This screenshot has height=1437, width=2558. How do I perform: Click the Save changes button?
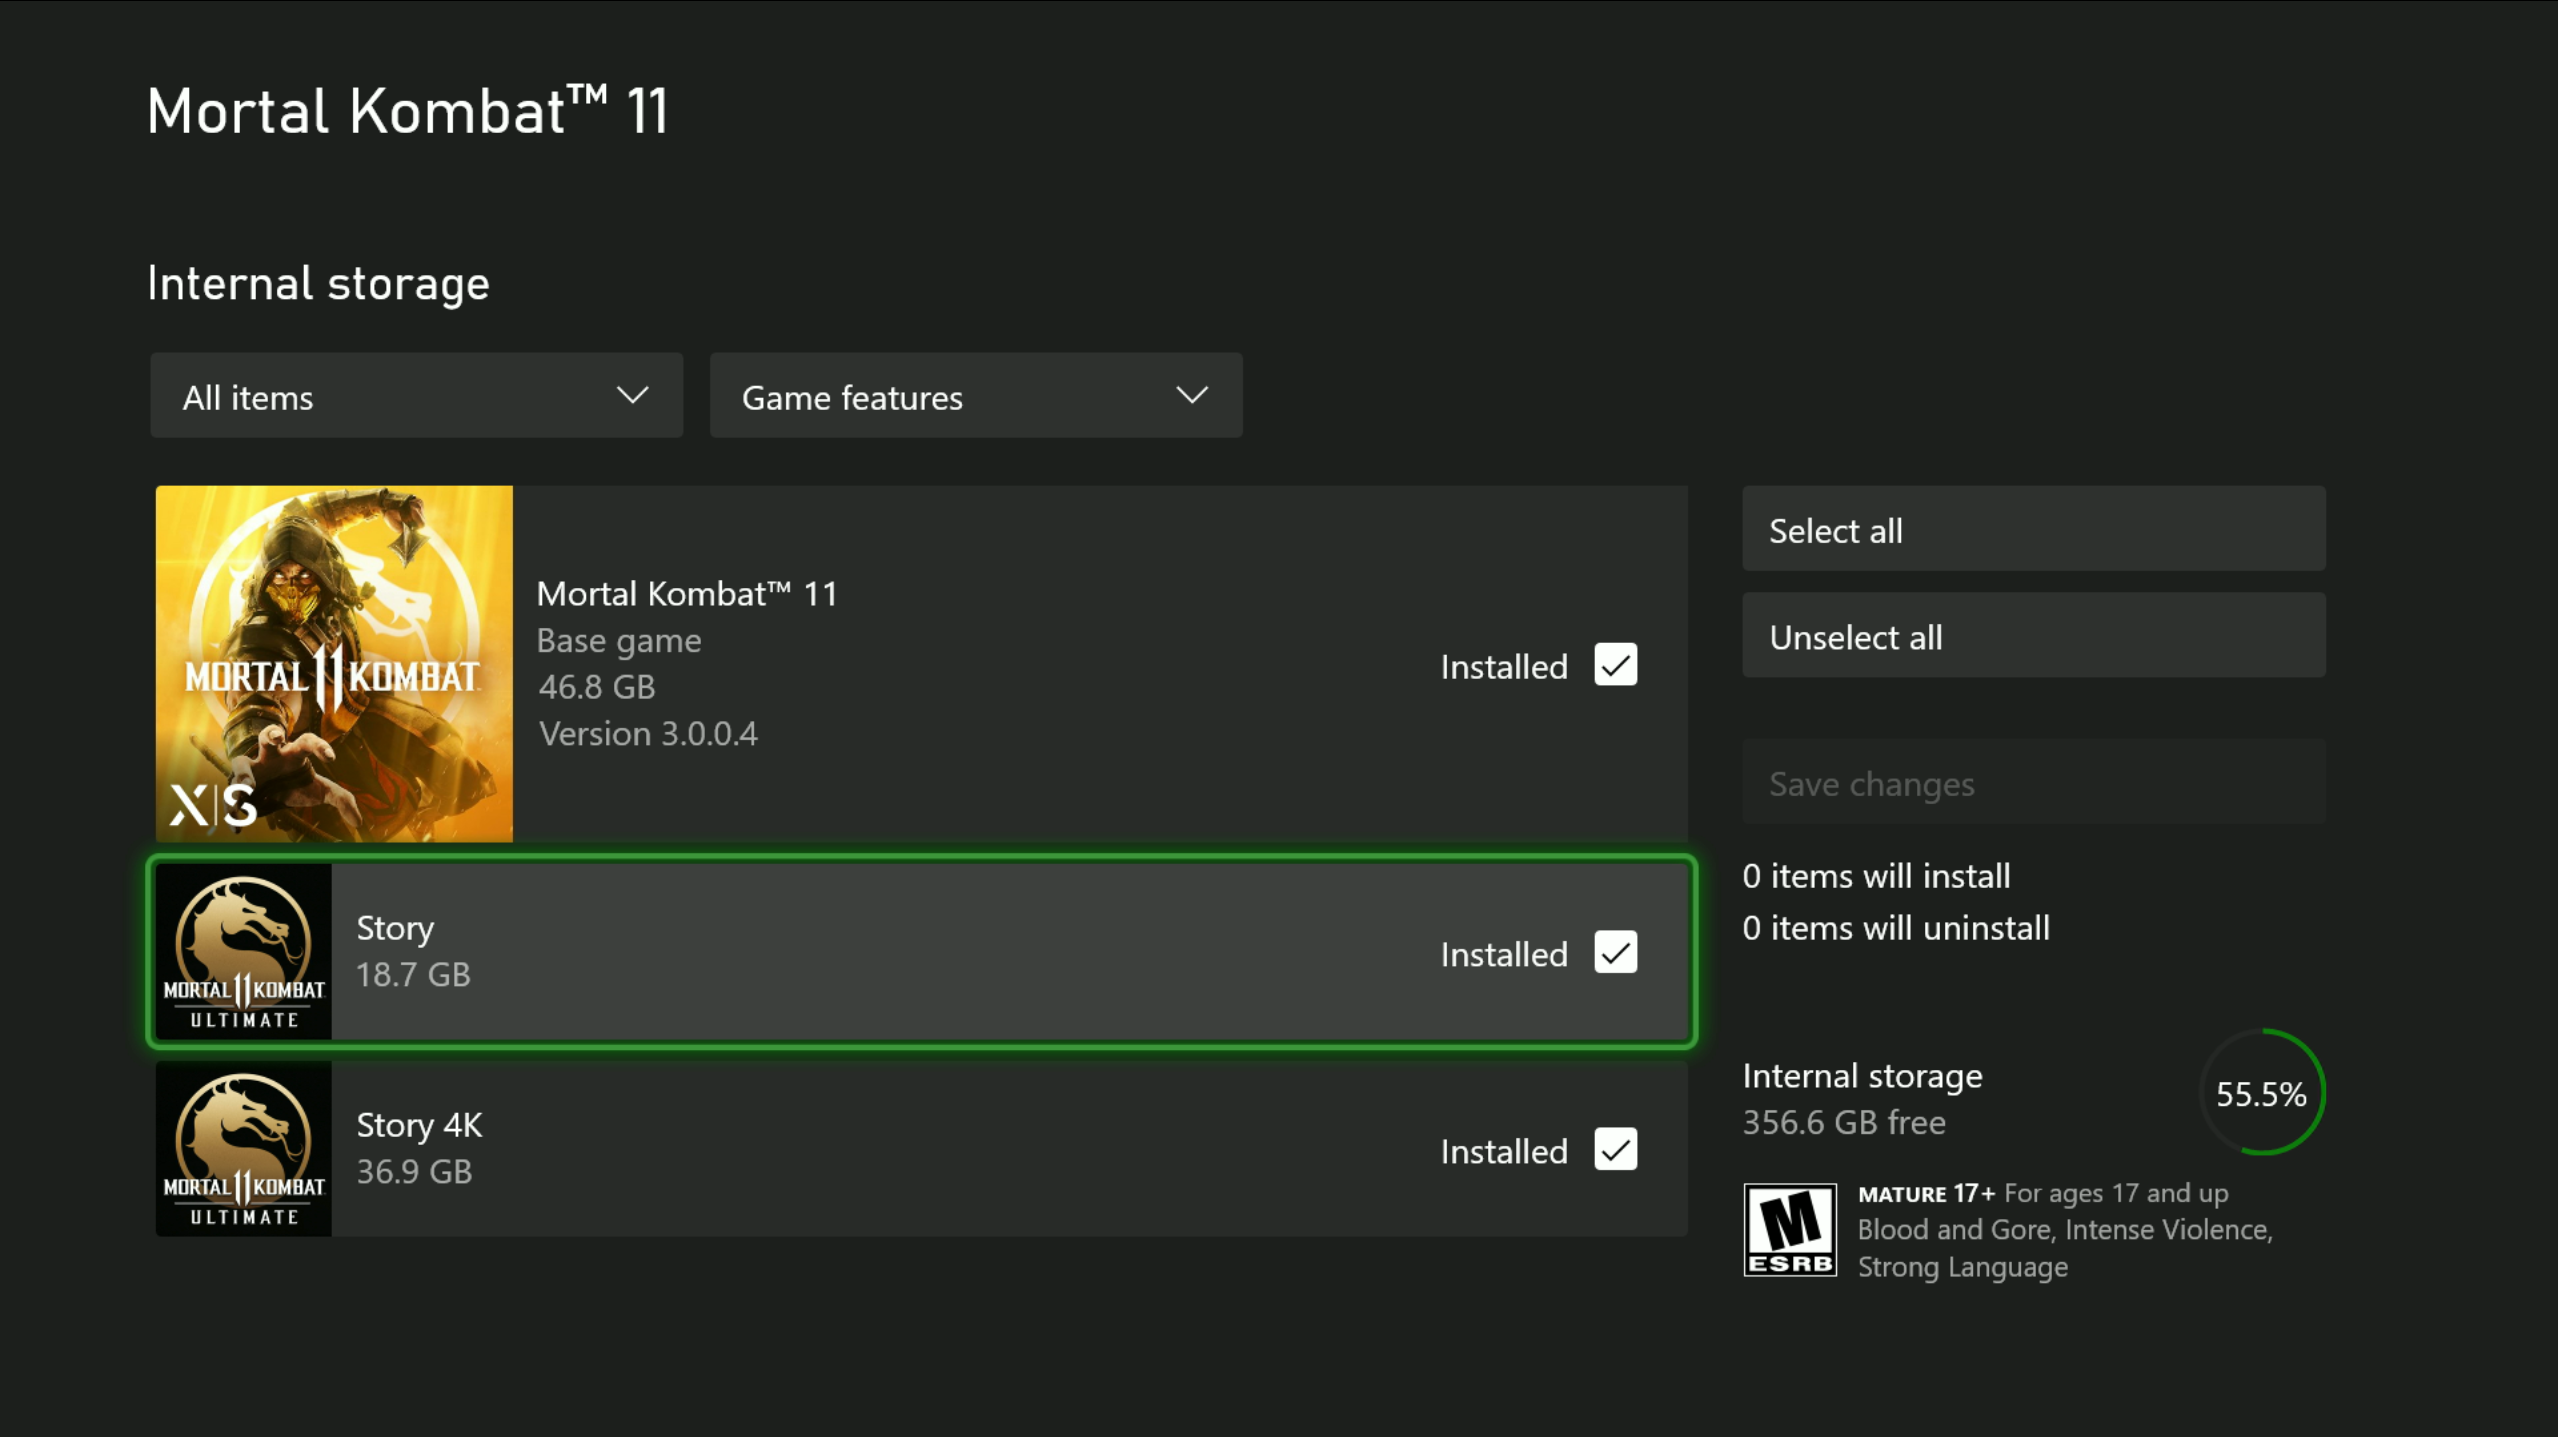[x=2033, y=782]
